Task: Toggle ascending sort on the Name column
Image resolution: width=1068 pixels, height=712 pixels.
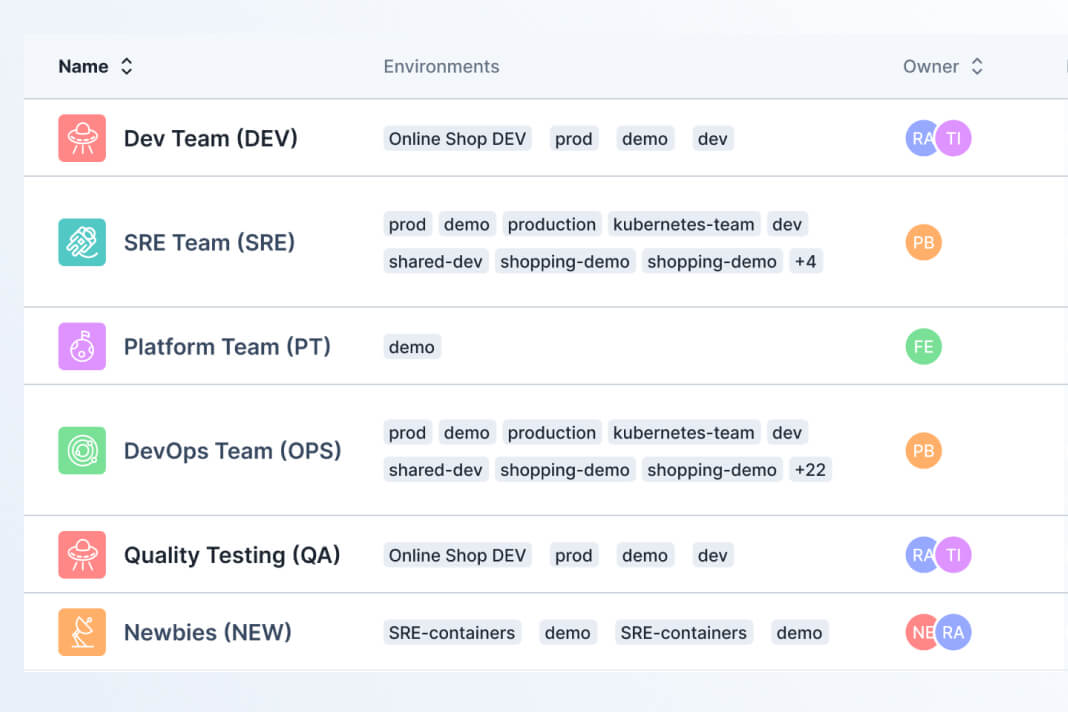Action: [126, 61]
